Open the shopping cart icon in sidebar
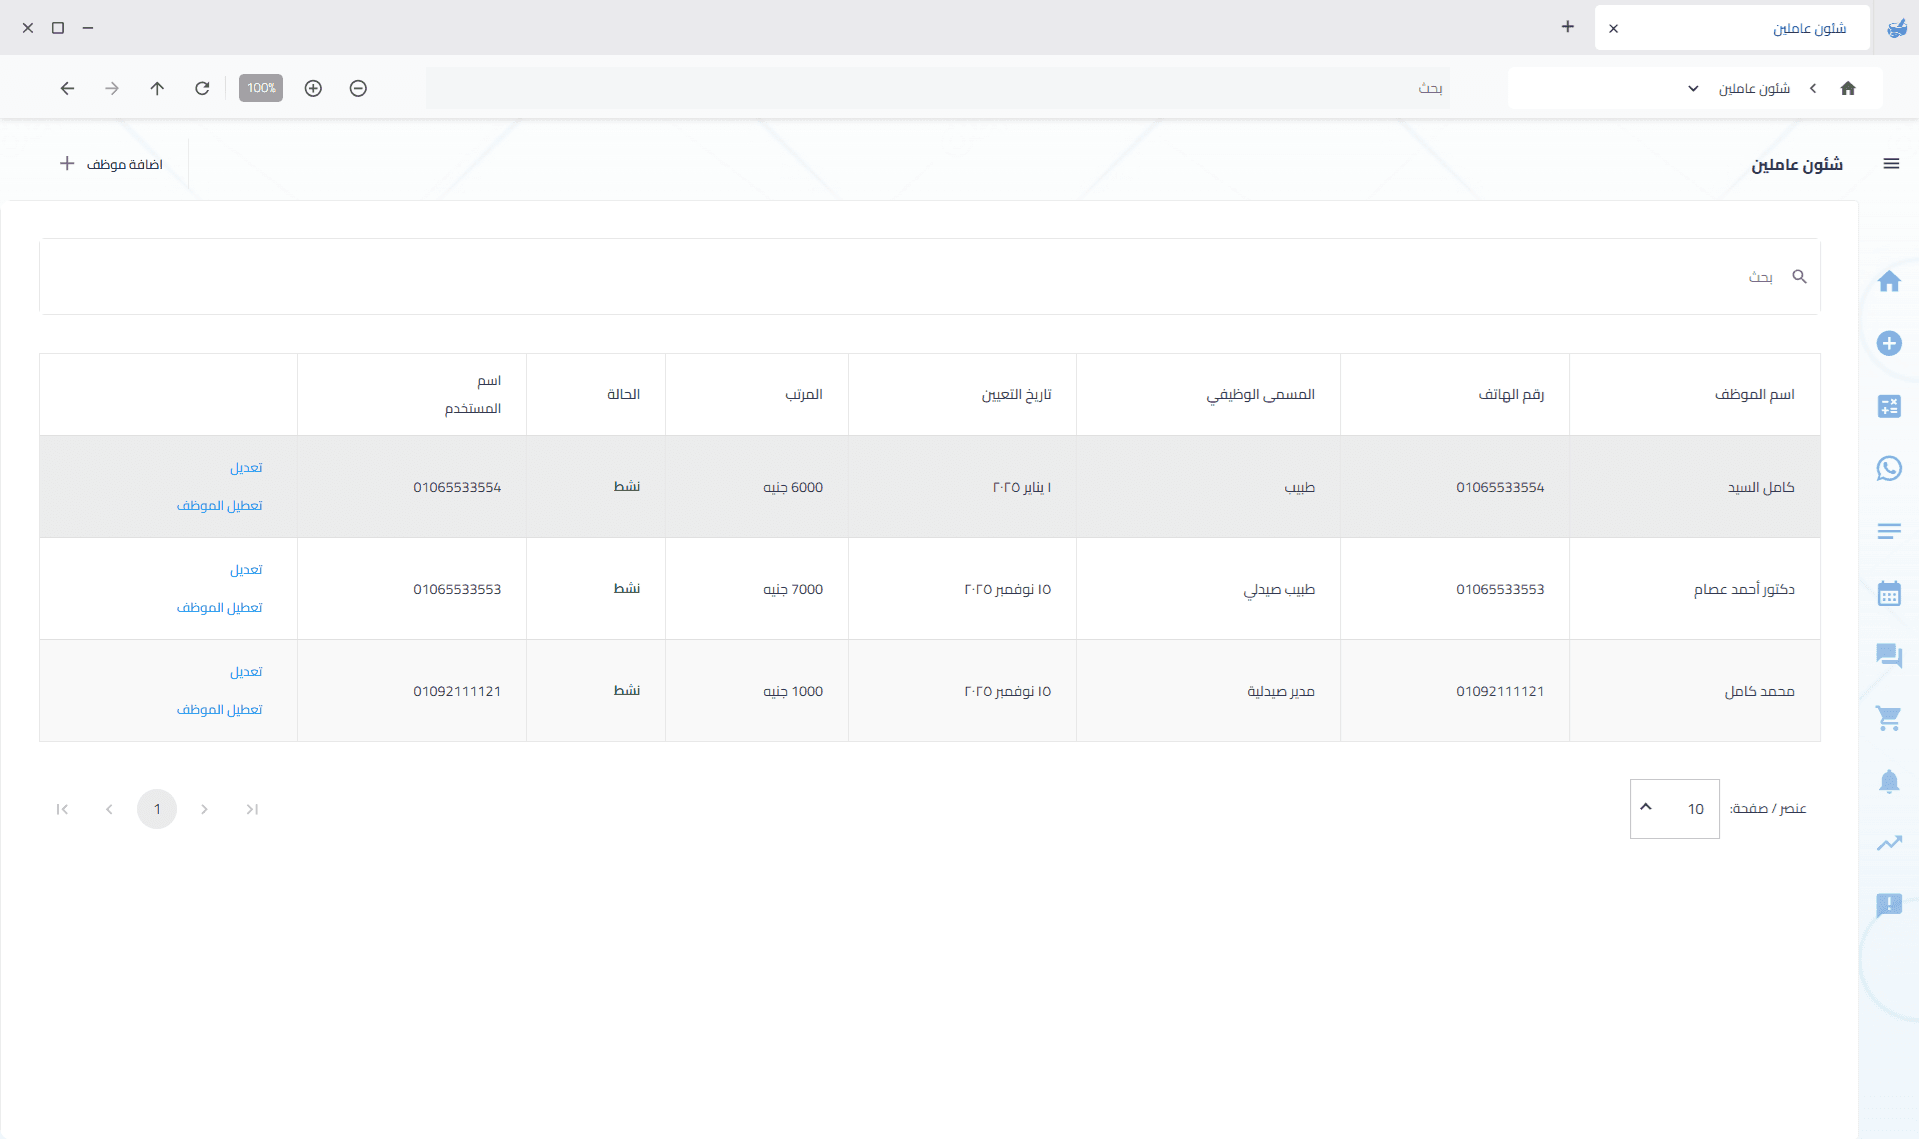1919x1139 pixels. point(1888,718)
